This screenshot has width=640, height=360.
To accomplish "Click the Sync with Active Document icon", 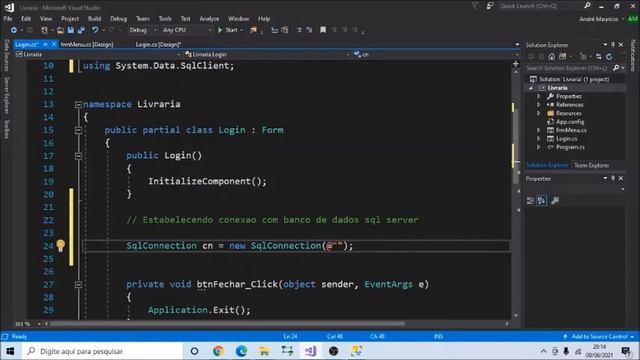I will point(598,57).
